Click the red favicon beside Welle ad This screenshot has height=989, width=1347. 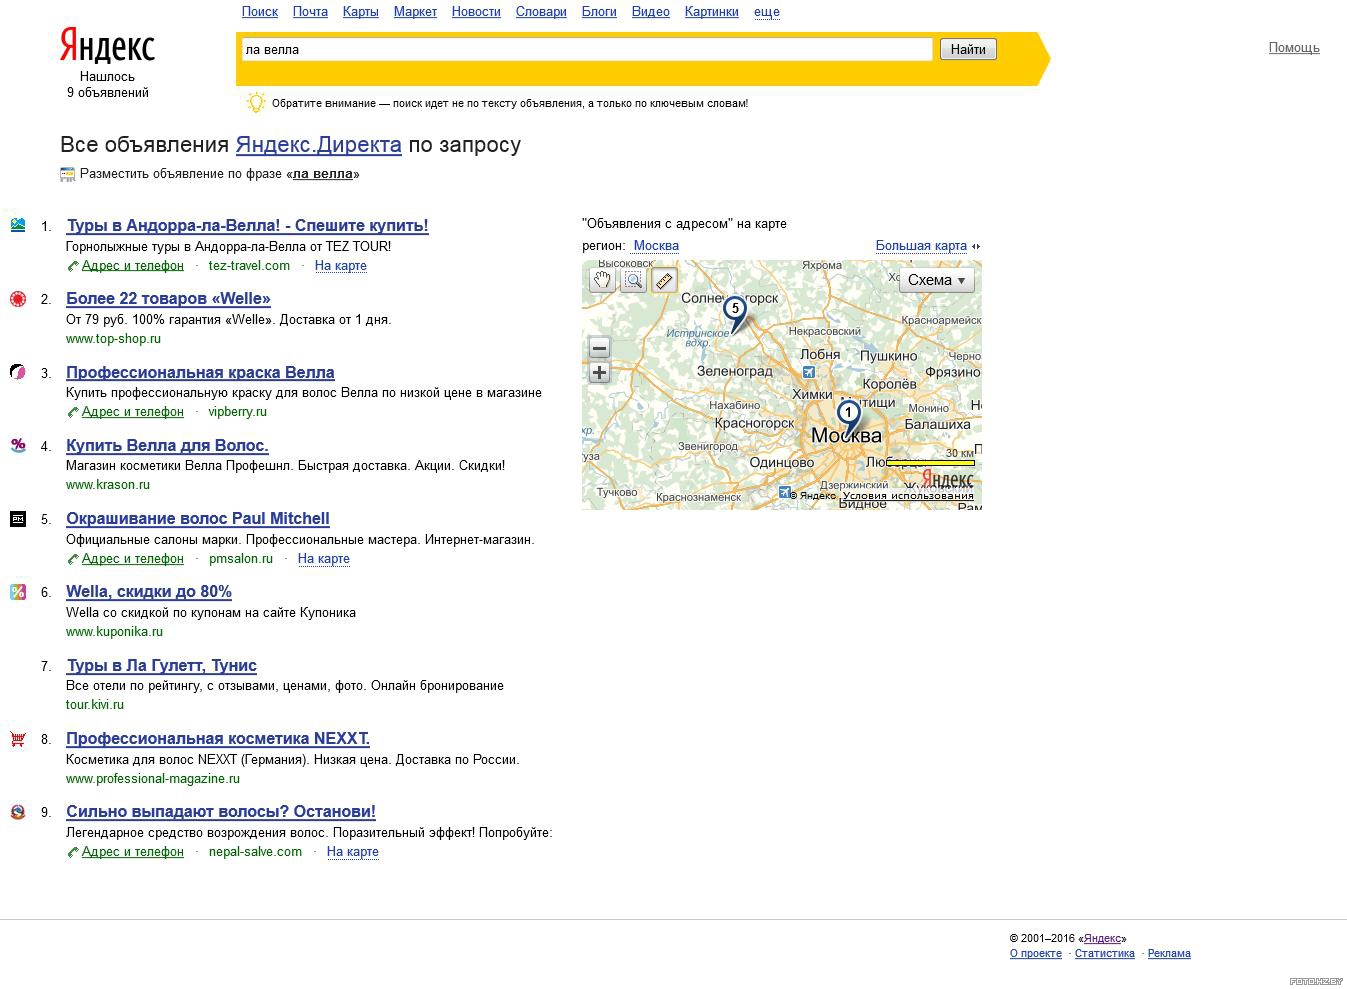pyautogui.click(x=18, y=298)
